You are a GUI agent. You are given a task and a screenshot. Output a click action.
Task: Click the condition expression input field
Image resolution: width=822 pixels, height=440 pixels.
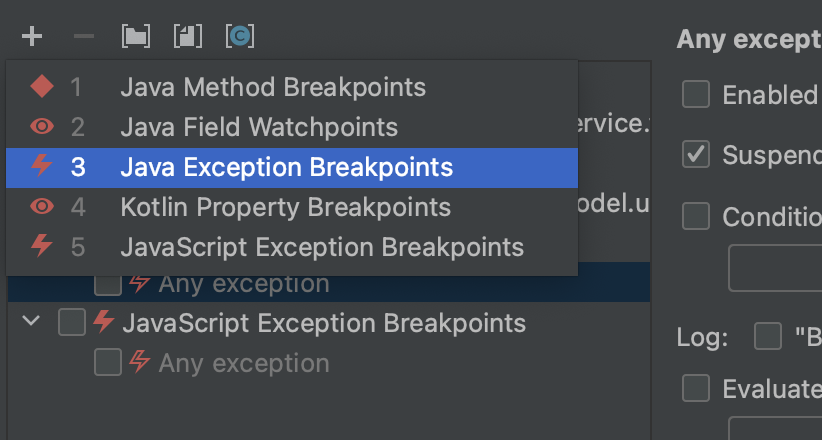click(776, 267)
